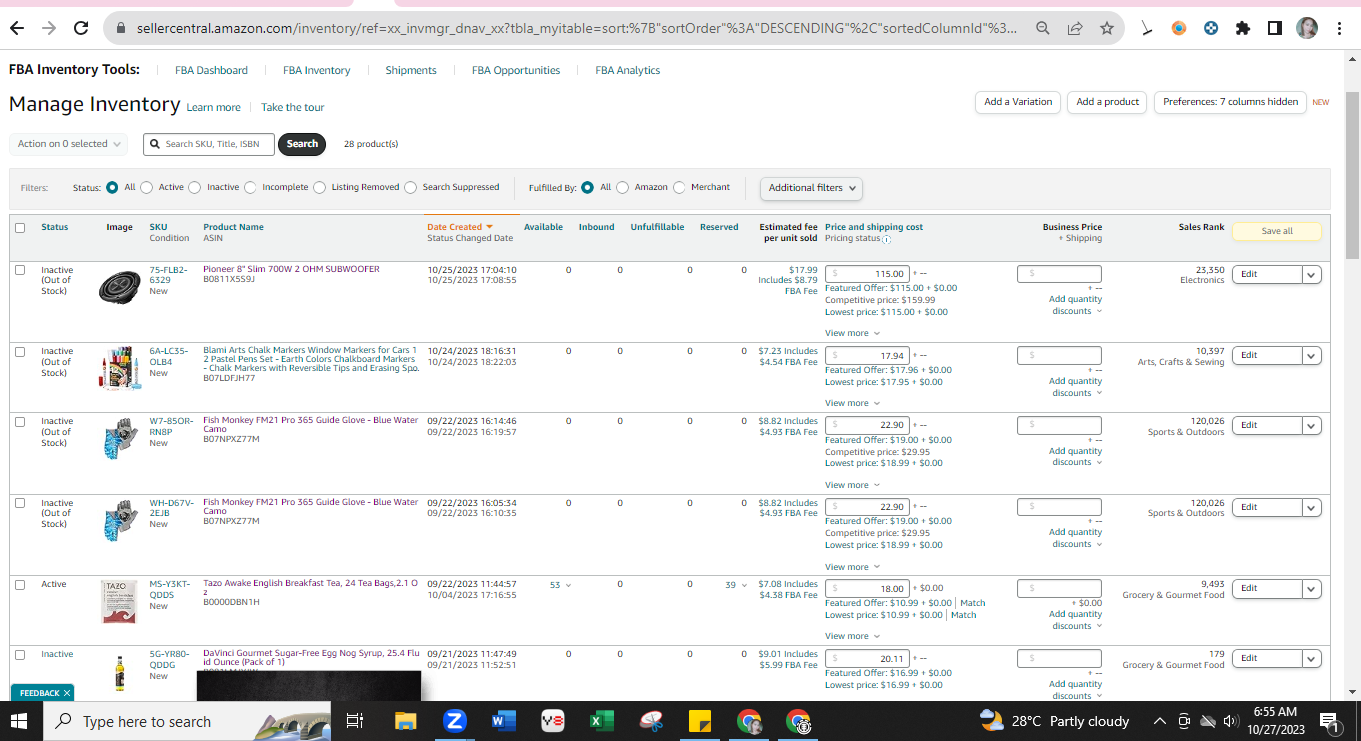Open Sticky Notes from the taskbar

tap(699, 721)
